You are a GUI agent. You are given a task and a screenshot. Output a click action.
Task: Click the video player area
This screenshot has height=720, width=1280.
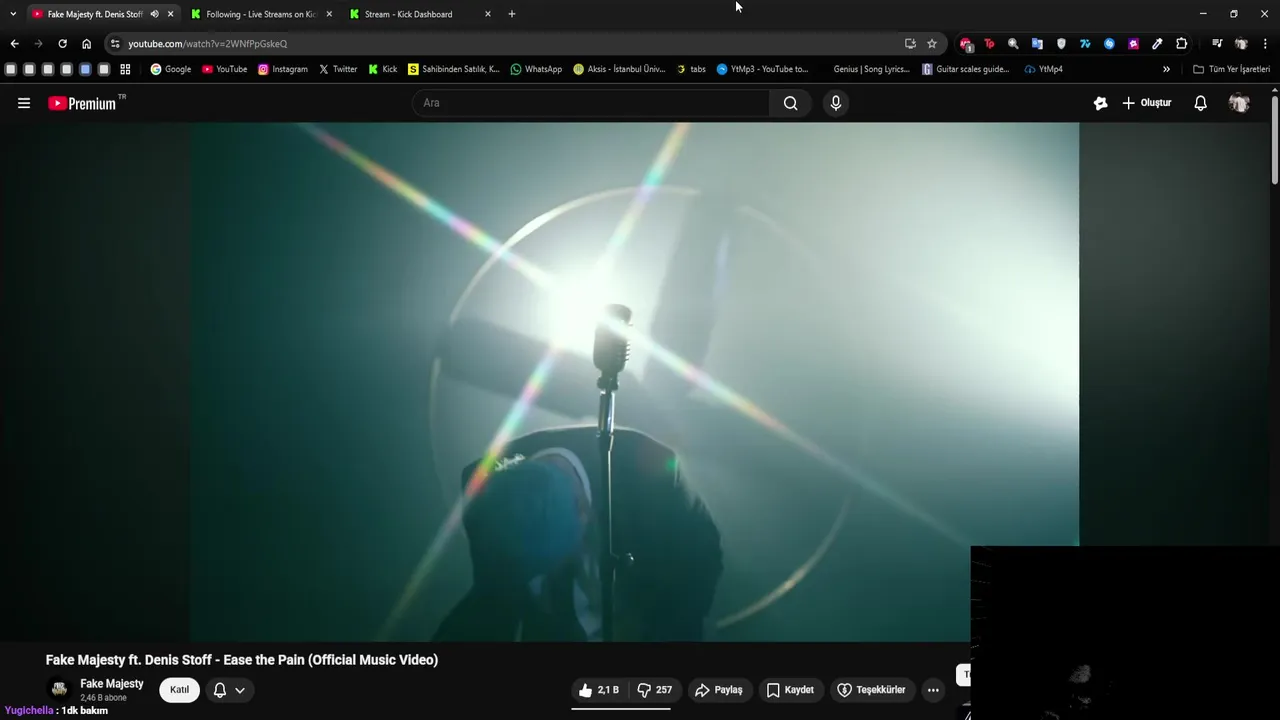coord(634,381)
